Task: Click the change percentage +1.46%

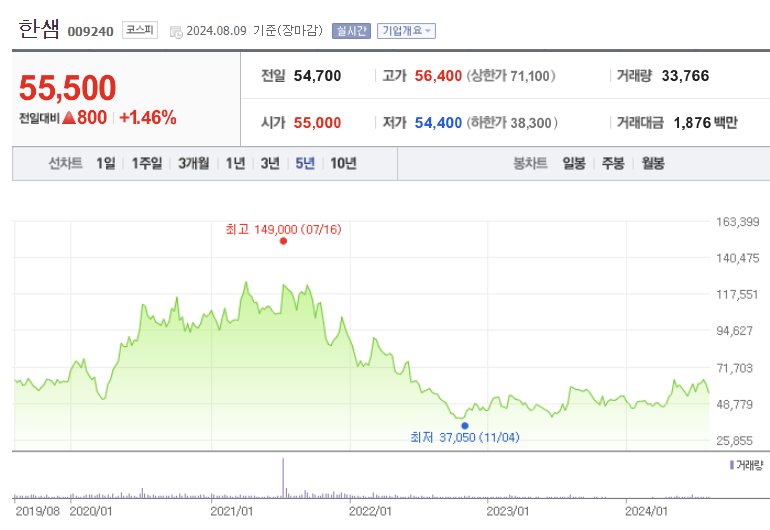Action: tap(148, 118)
